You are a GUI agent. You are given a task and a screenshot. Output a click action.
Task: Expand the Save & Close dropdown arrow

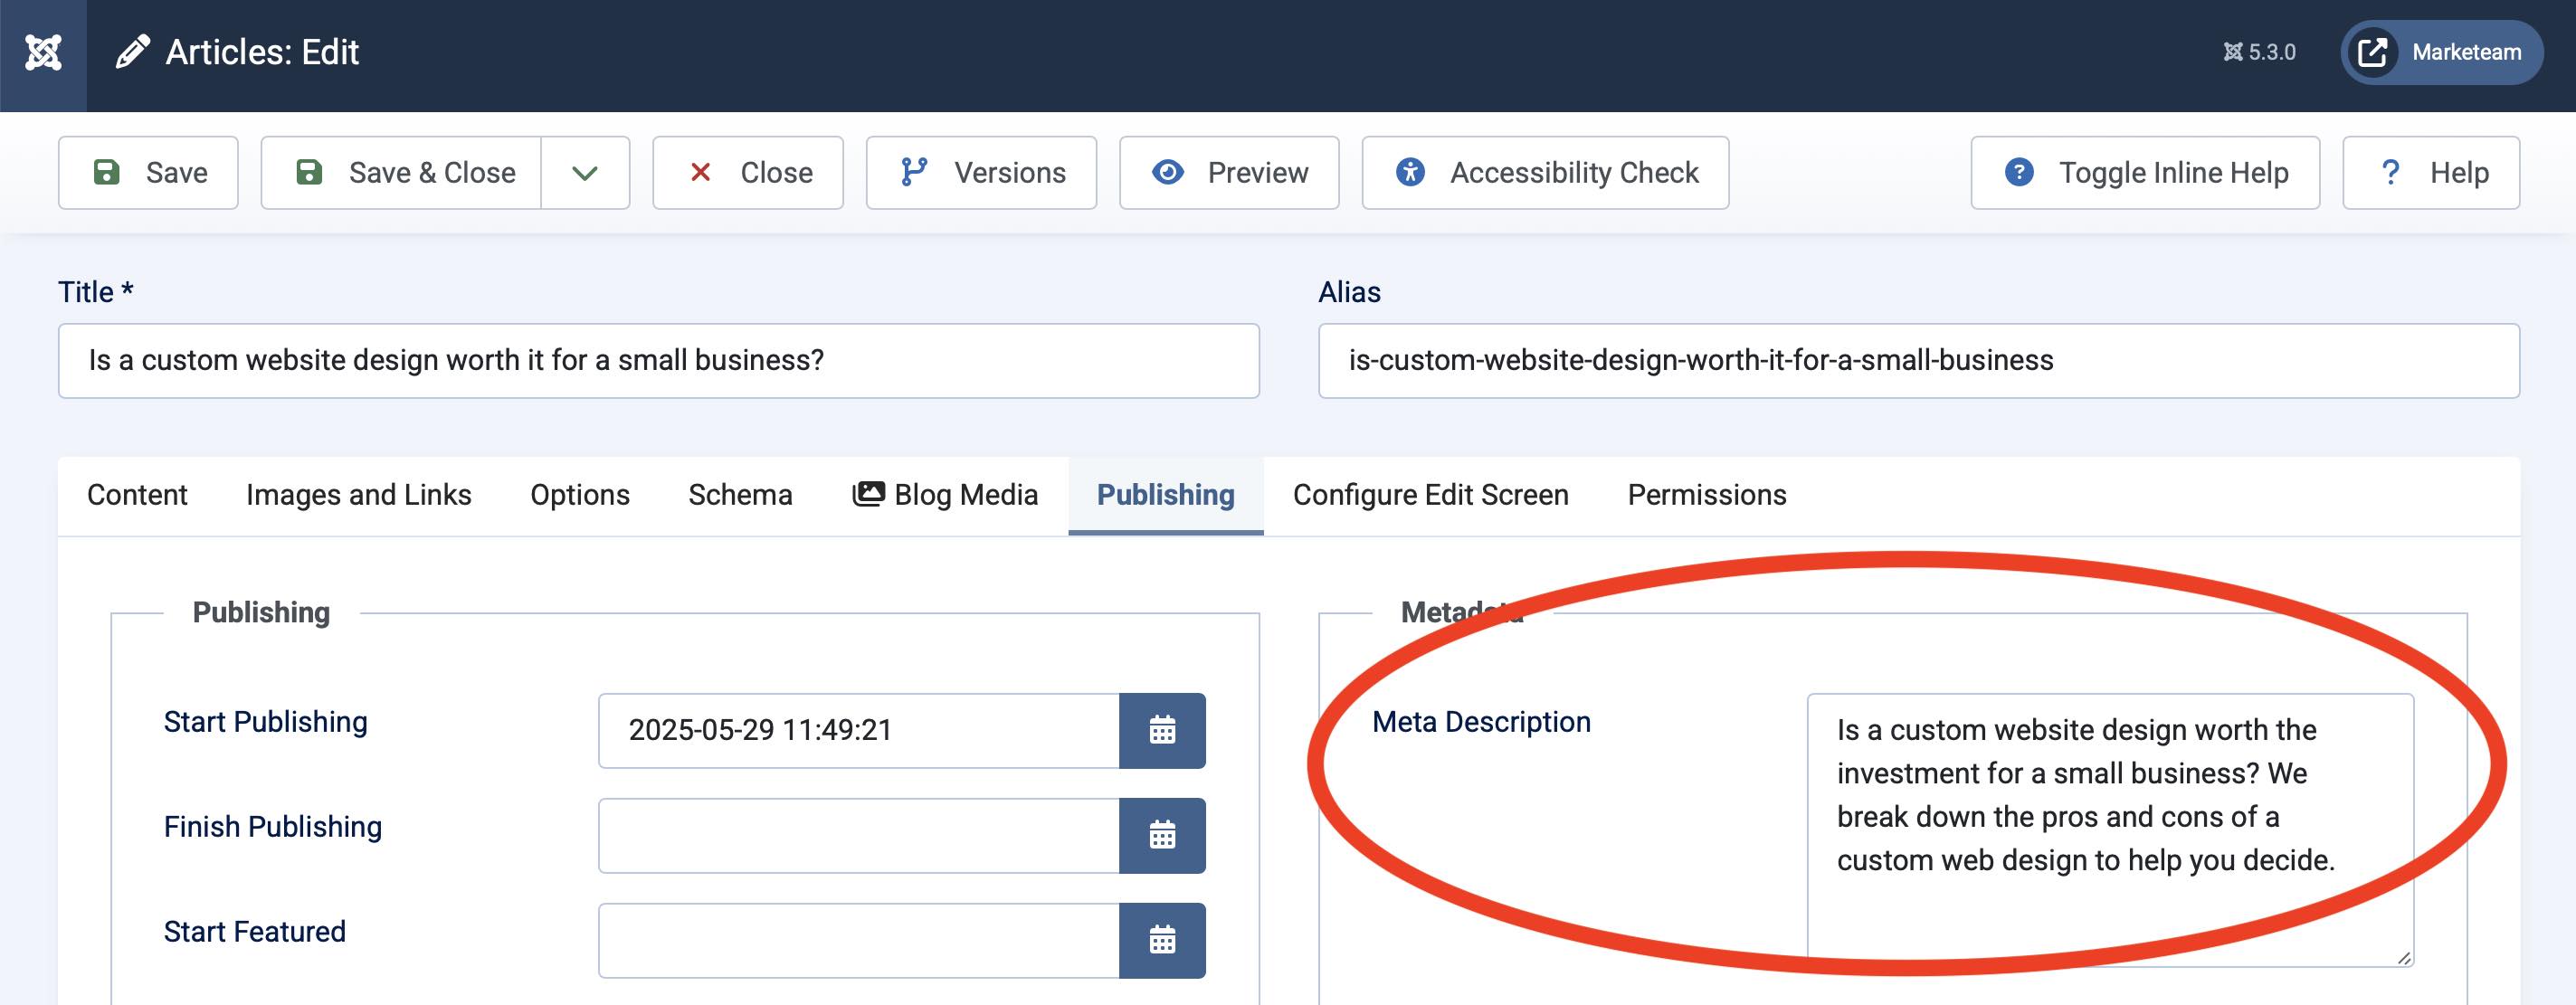tap(584, 172)
